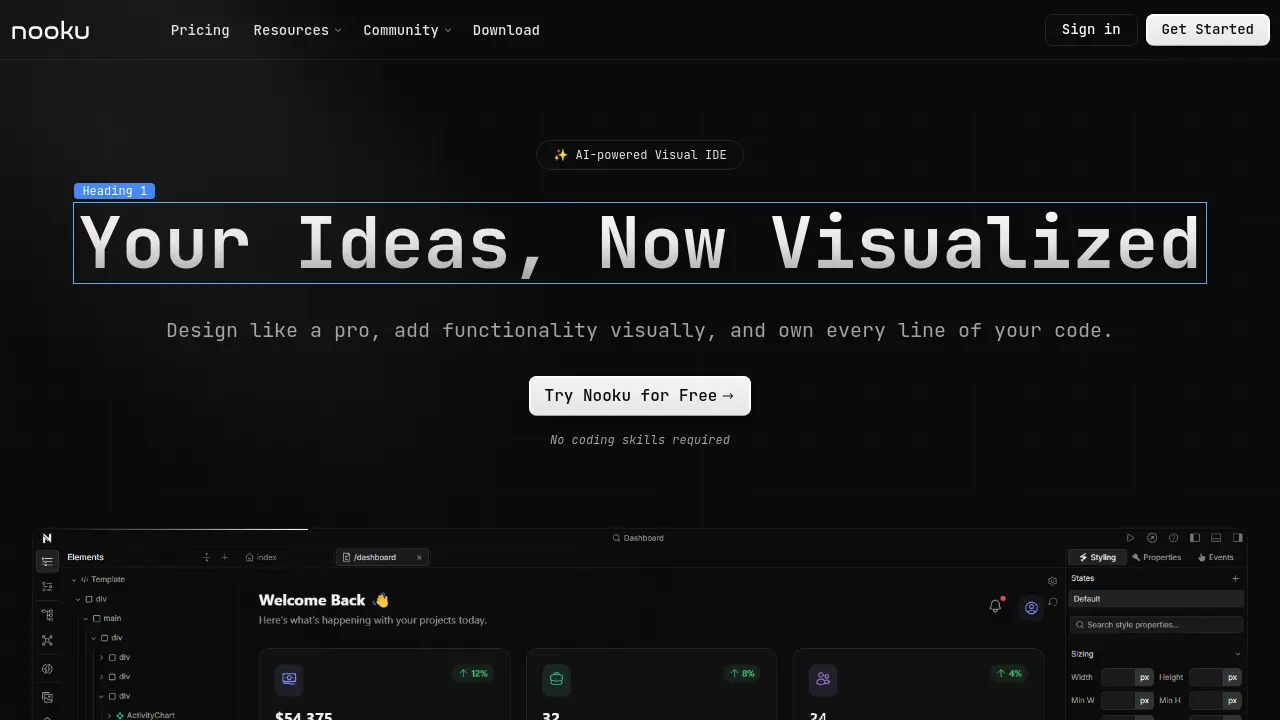Switch to the Styling tab
The width and height of the screenshot is (1280, 720).
pos(1098,557)
